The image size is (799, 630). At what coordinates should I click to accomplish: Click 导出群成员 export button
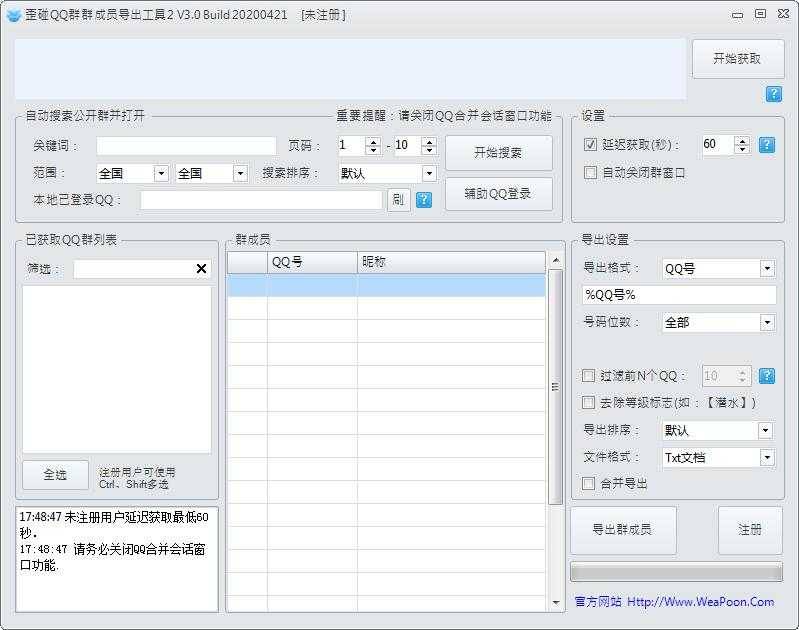(623, 530)
